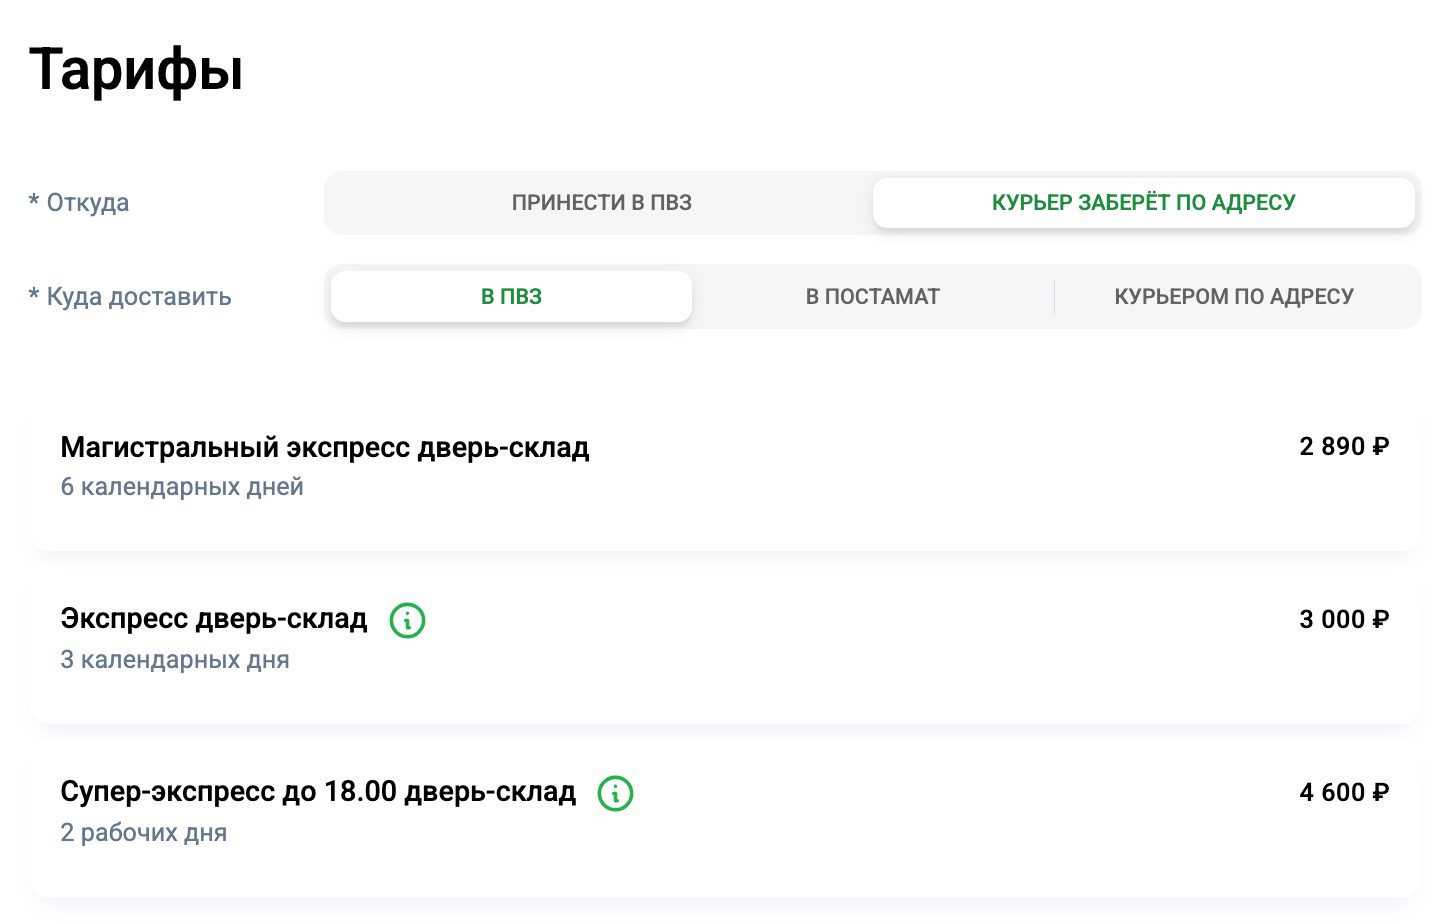Click the Откуда field label
The image size is (1454, 924).
pos(88,203)
